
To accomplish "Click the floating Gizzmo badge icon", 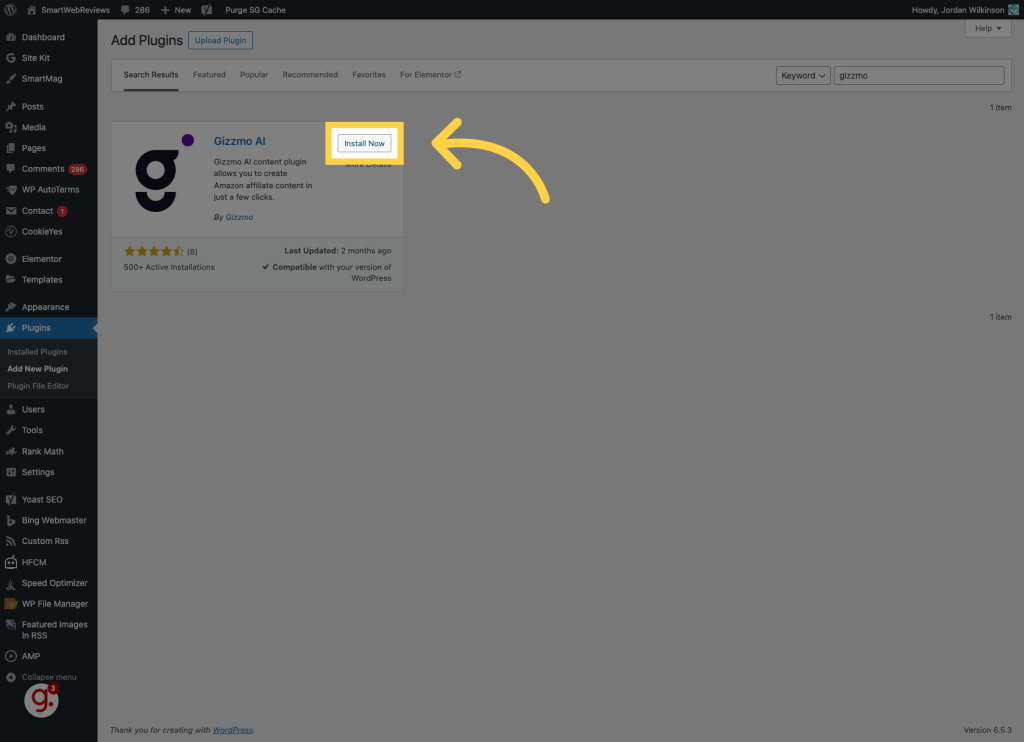I will pyautogui.click(x=41, y=700).
